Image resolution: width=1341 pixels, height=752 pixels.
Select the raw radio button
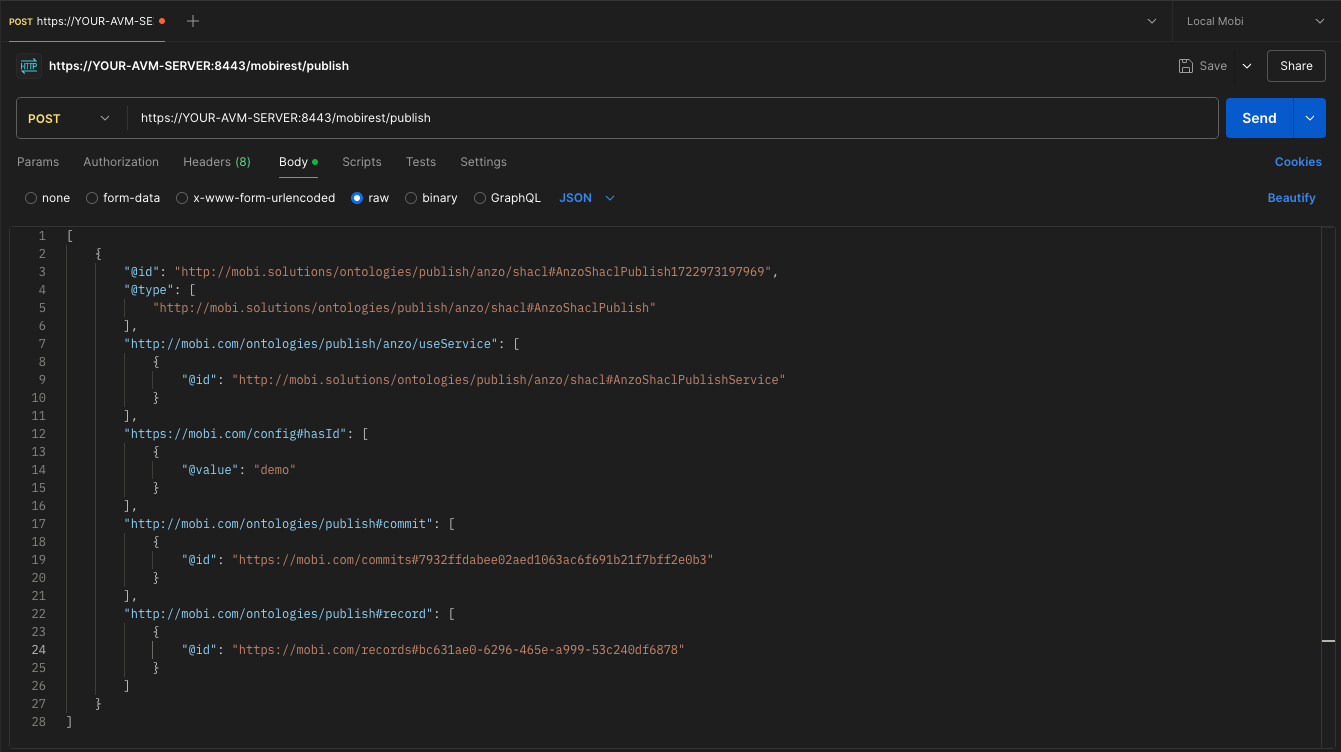pyautogui.click(x=357, y=198)
